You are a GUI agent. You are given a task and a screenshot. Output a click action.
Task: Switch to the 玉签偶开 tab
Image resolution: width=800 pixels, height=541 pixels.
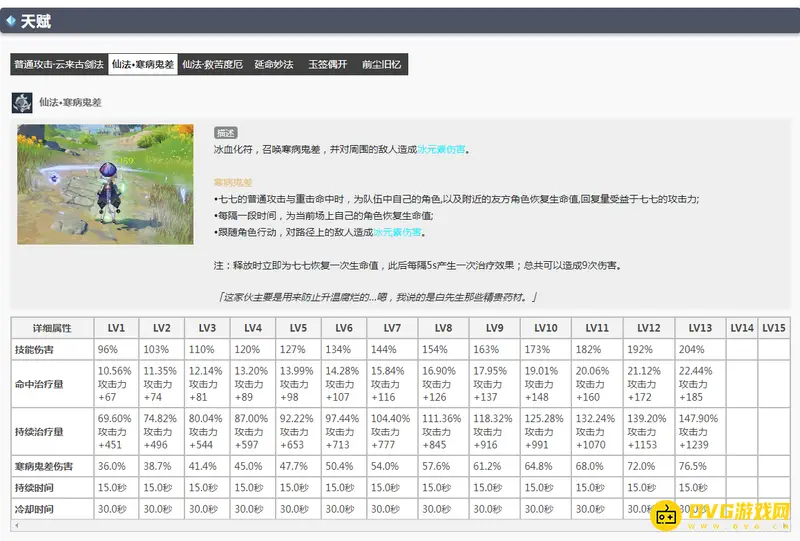coord(327,64)
